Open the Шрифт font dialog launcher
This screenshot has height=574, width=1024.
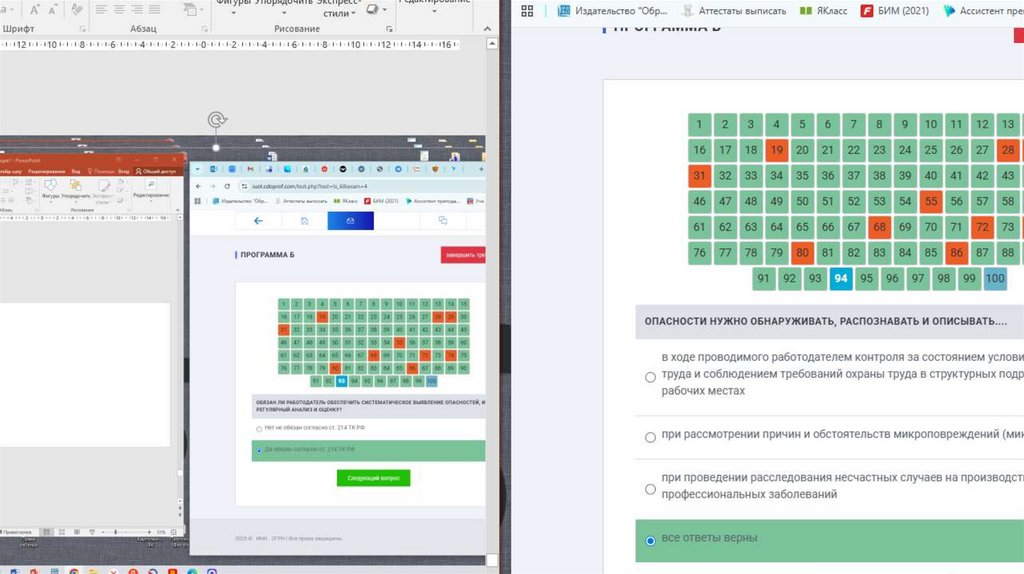[82, 29]
